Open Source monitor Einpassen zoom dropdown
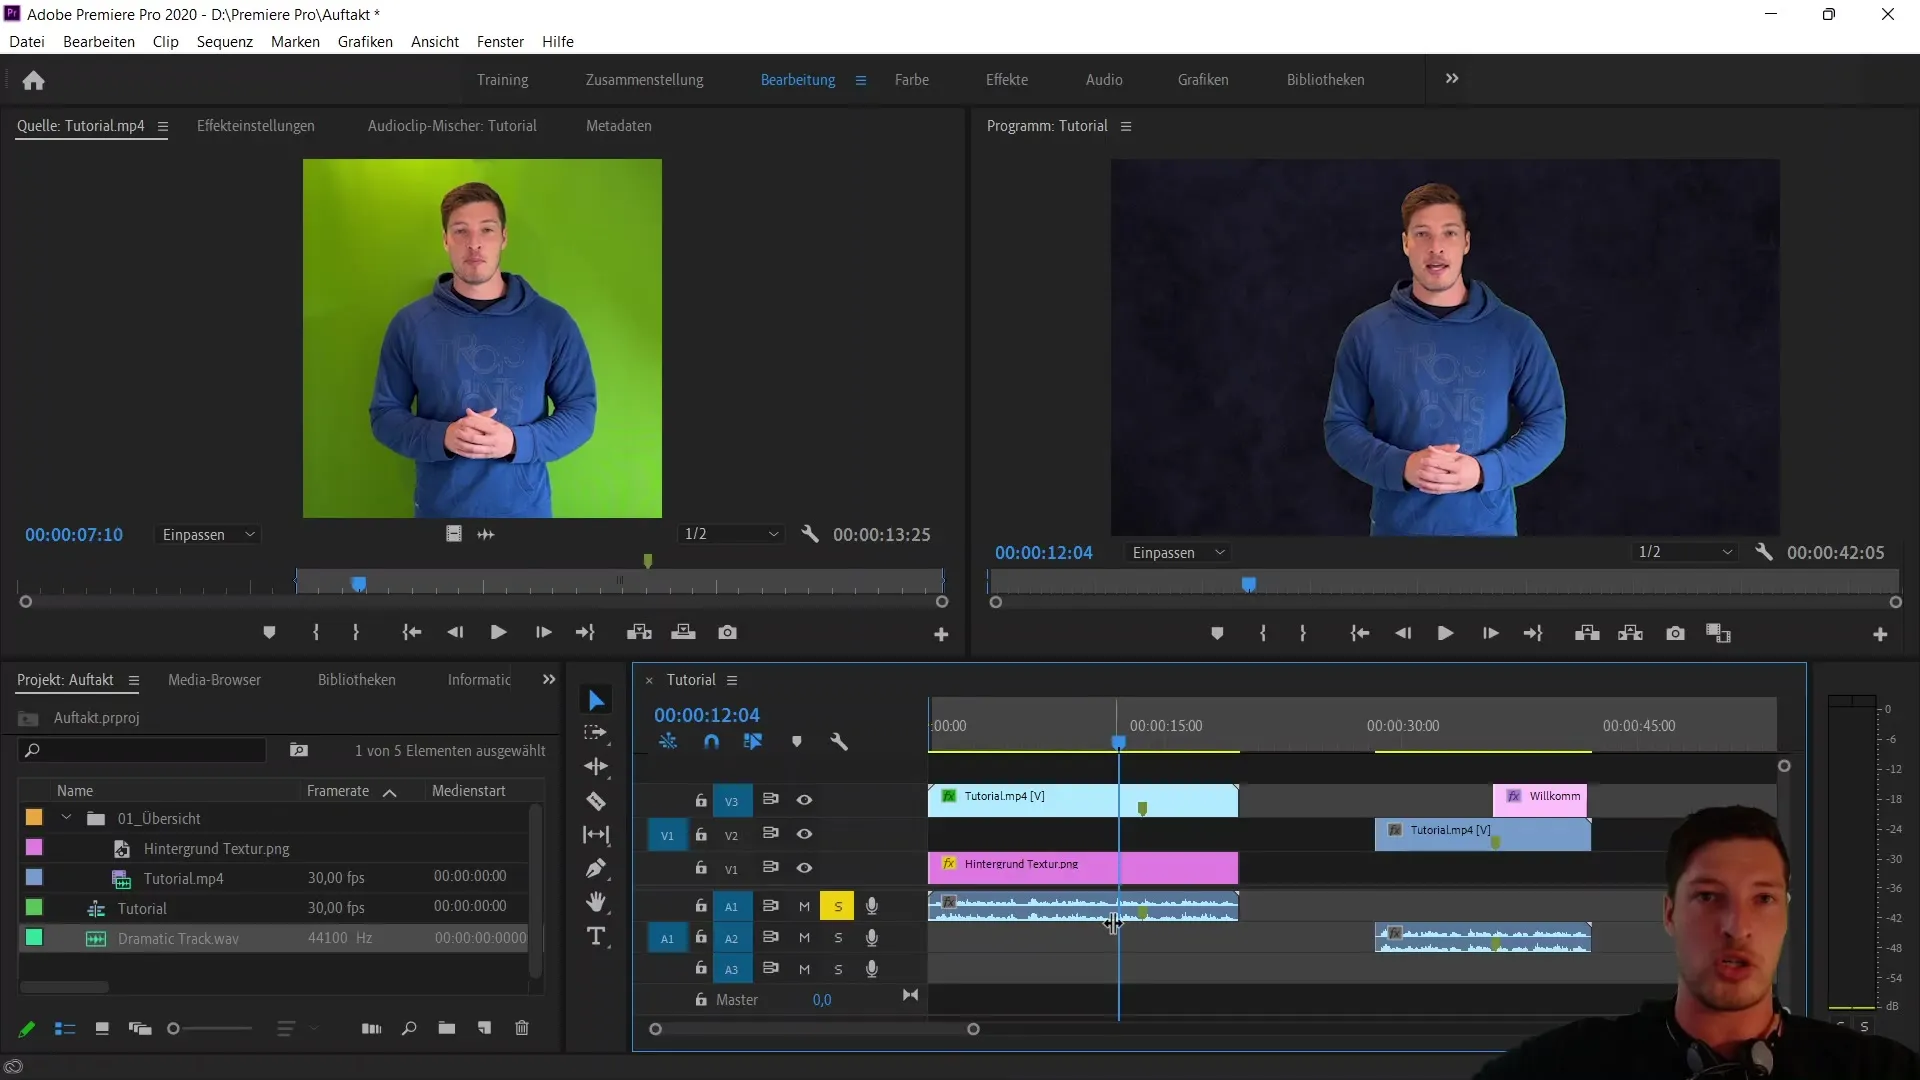Viewport: 1920px width, 1080px height. (x=208, y=535)
